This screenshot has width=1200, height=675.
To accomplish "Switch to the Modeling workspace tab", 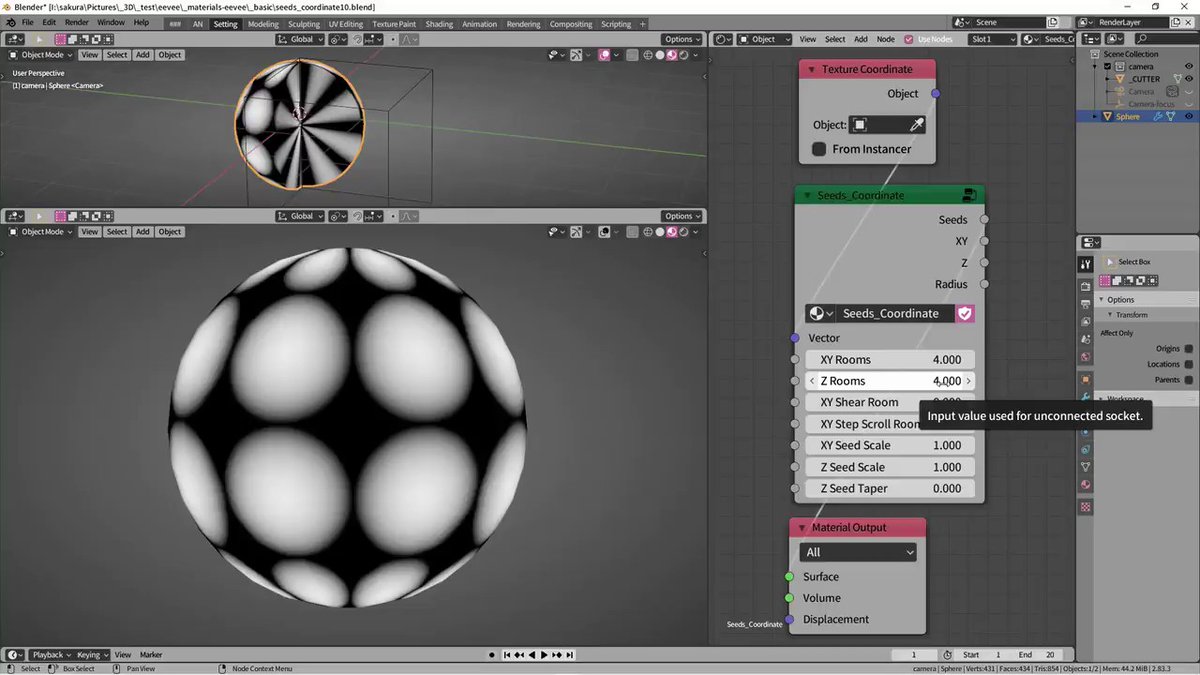I will pos(264,23).
